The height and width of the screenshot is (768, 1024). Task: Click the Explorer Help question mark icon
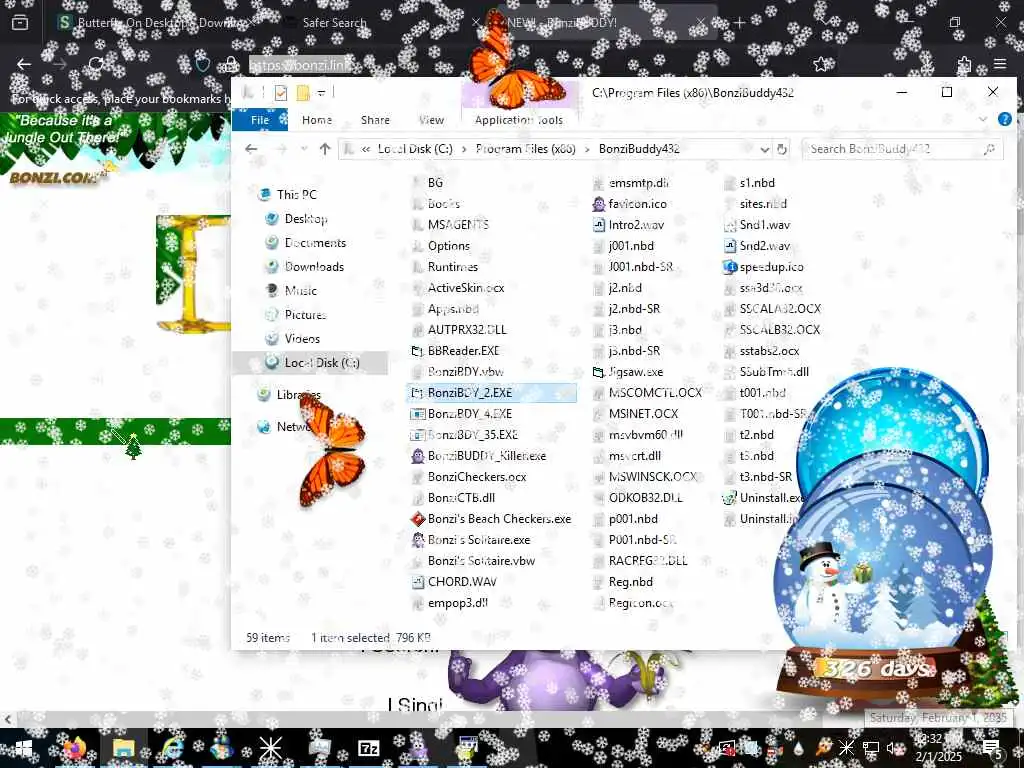pyautogui.click(x=1004, y=120)
